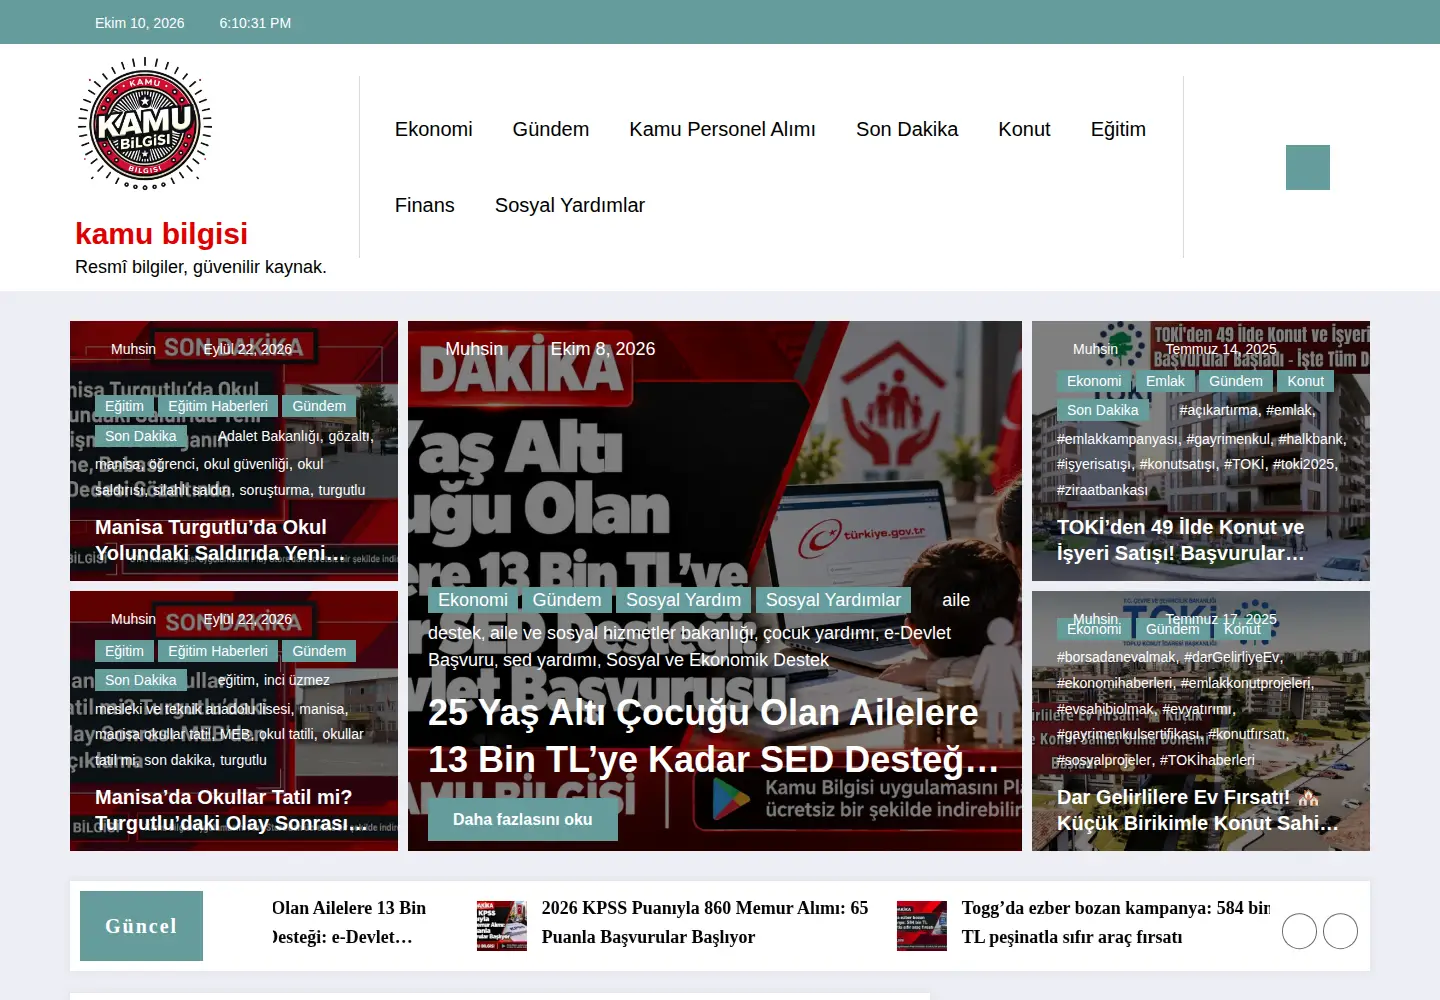Open ticker item '2026 KPSS Puanıyla 860 Memur Alımı'

click(705, 922)
